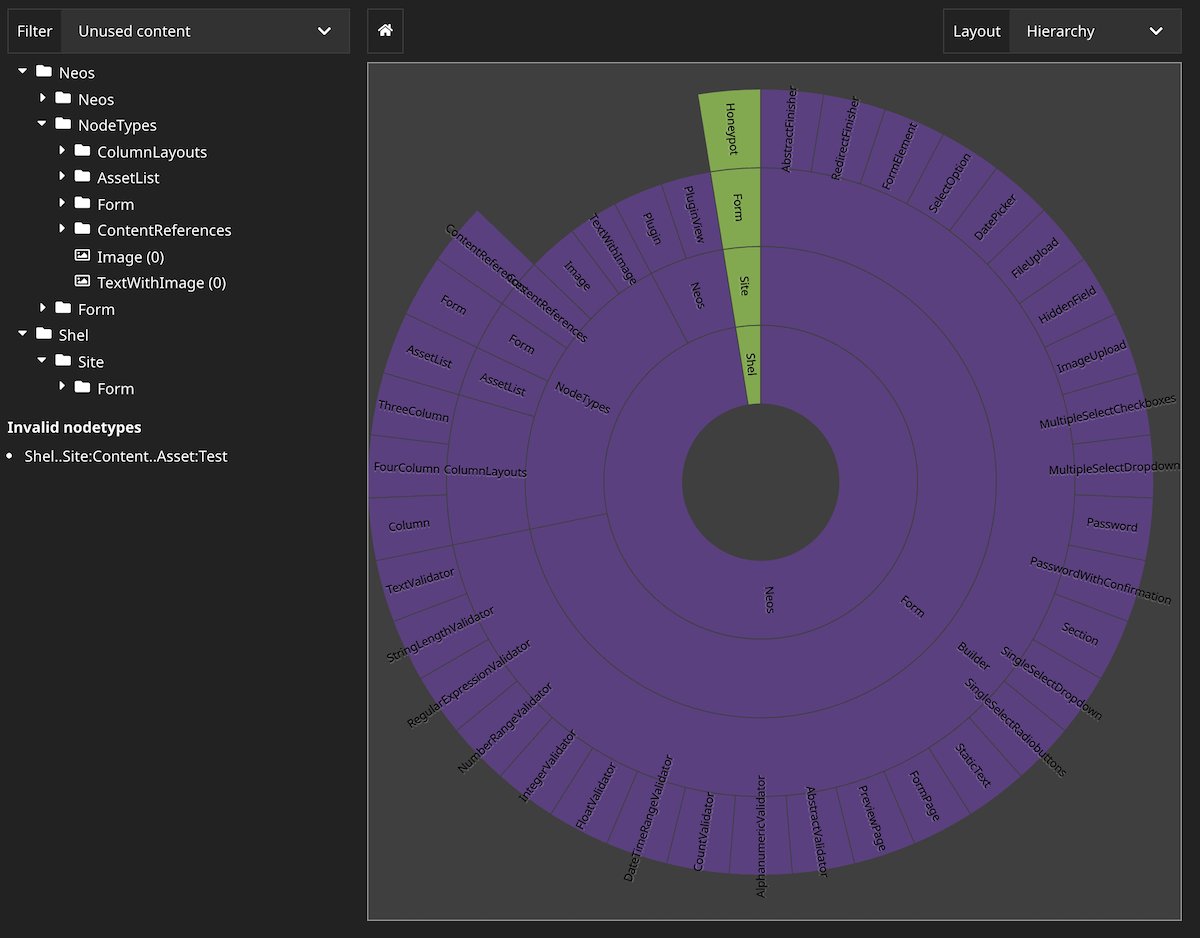This screenshot has height=938, width=1200.
Task: Click the AssetList folder icon
Action: click(82, 177)
